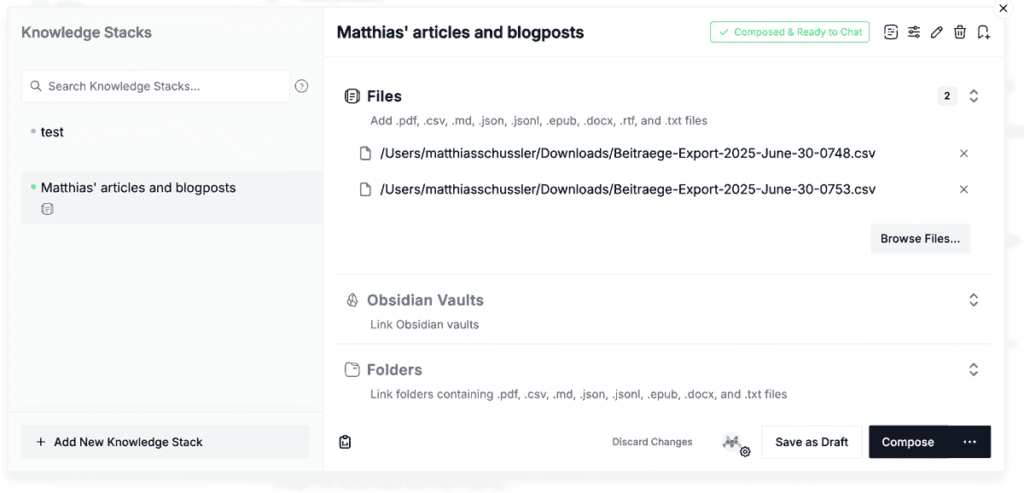Viewport: 1024px width, 493px height.
Task: Click the new chat with stack icon
Action: click(984, 32)
